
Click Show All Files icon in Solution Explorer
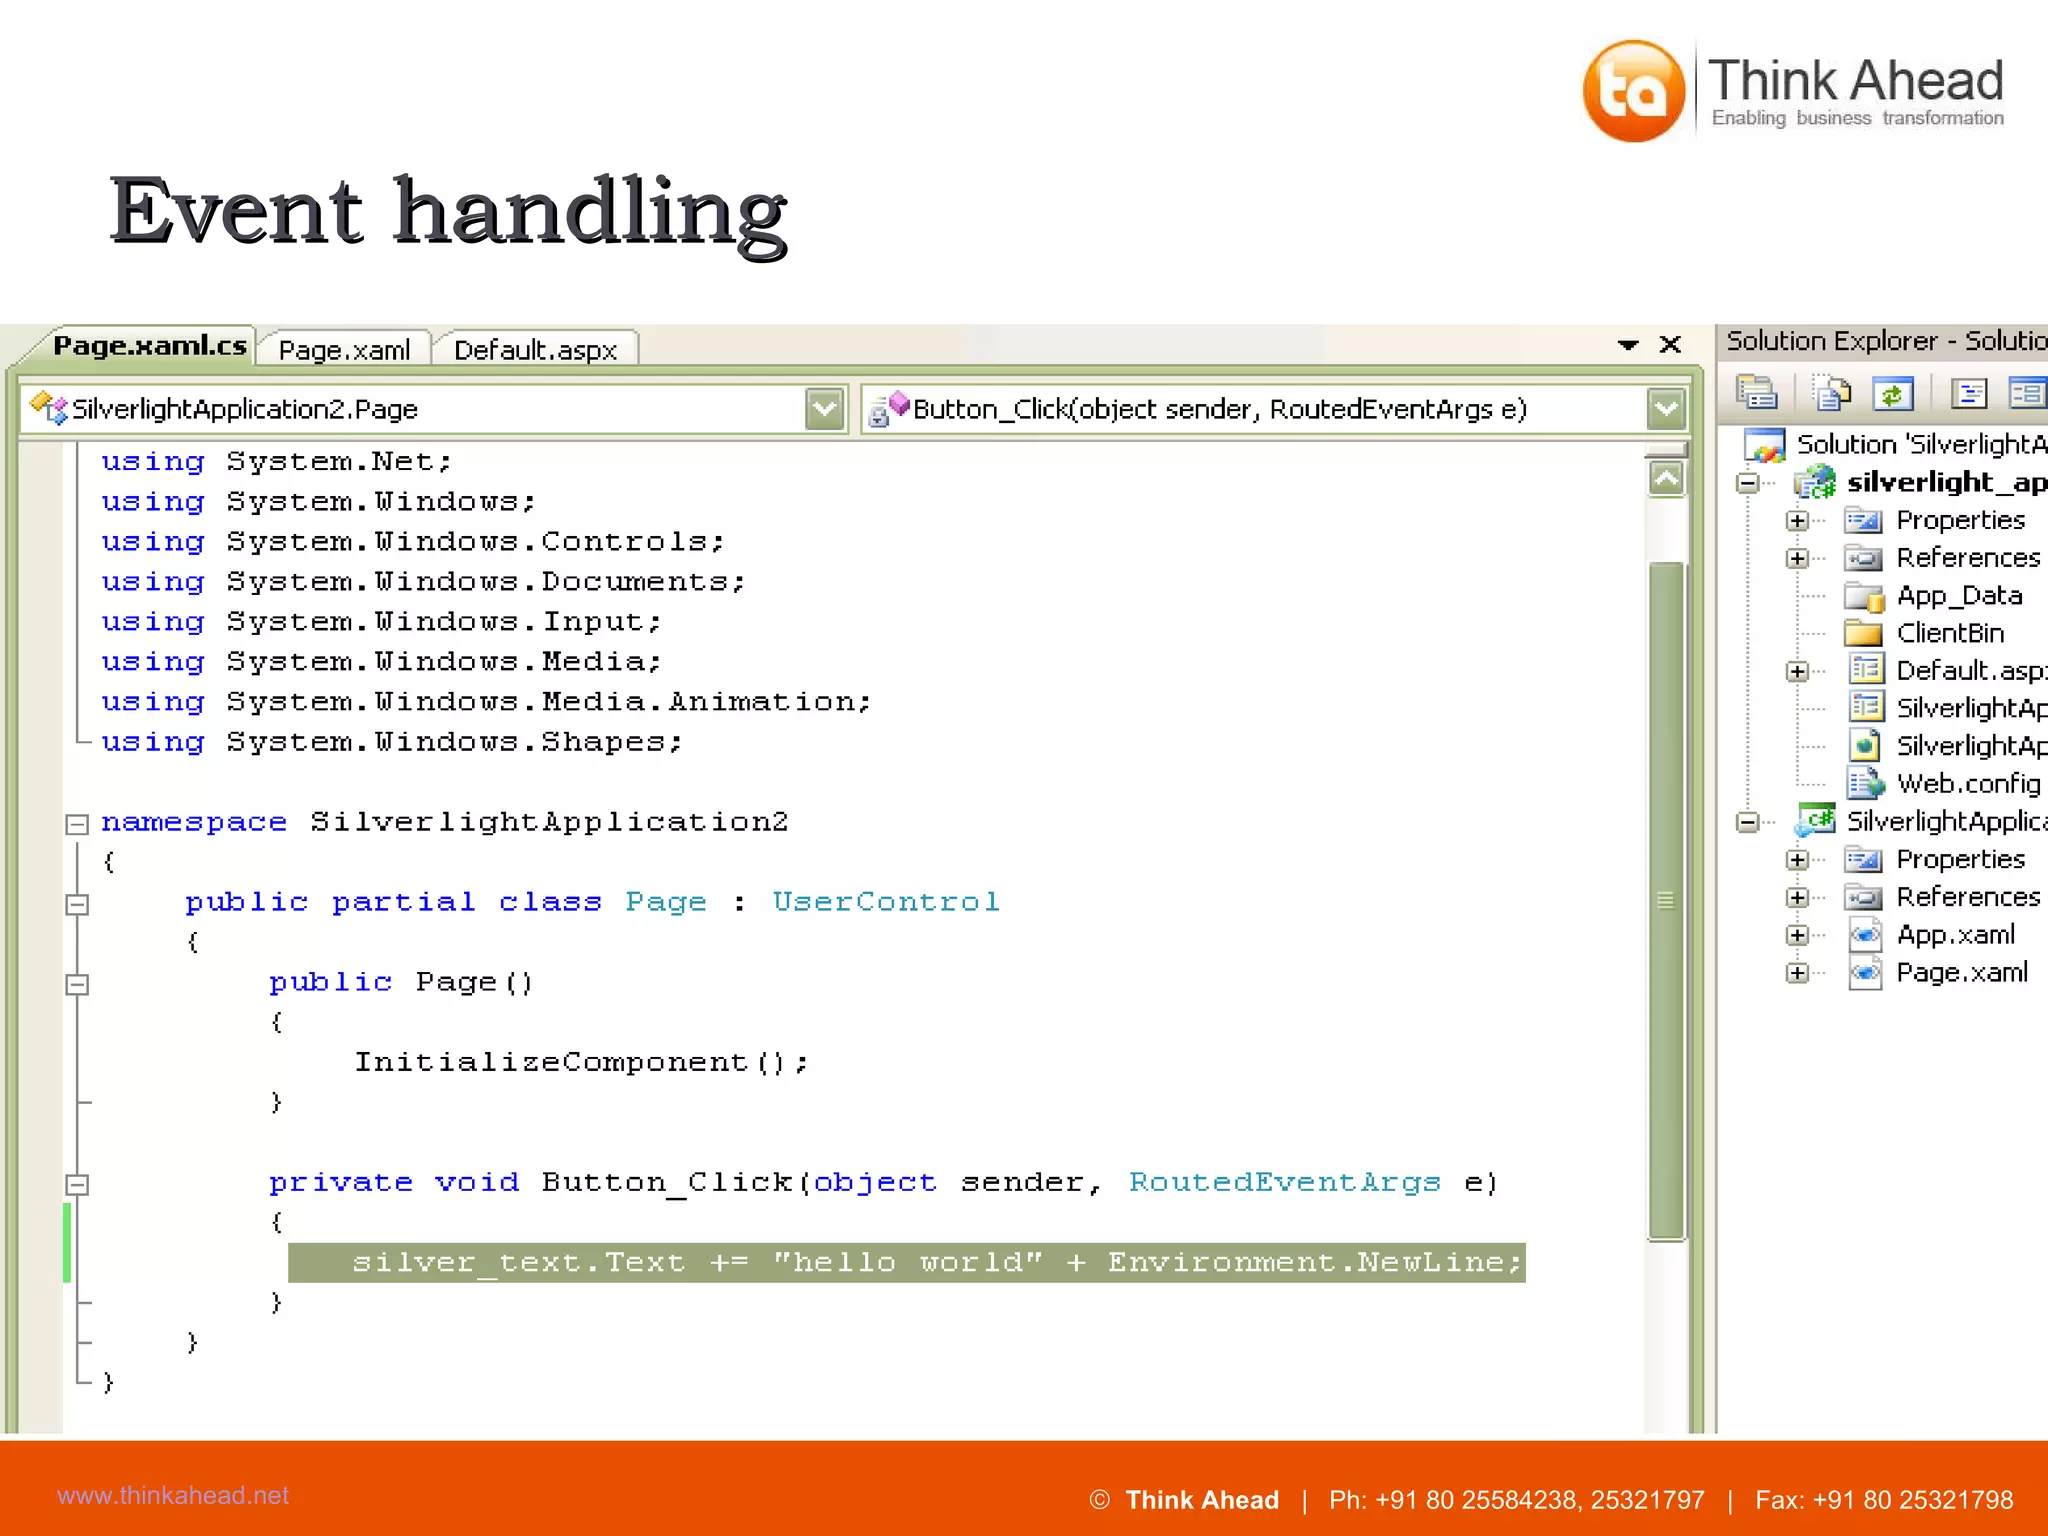1832,393
